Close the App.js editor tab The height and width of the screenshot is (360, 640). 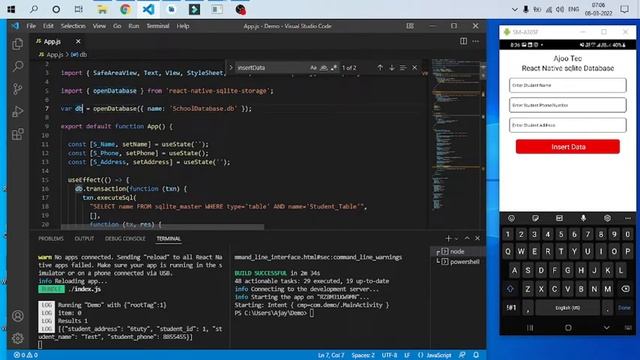click(x=78, y=41)
